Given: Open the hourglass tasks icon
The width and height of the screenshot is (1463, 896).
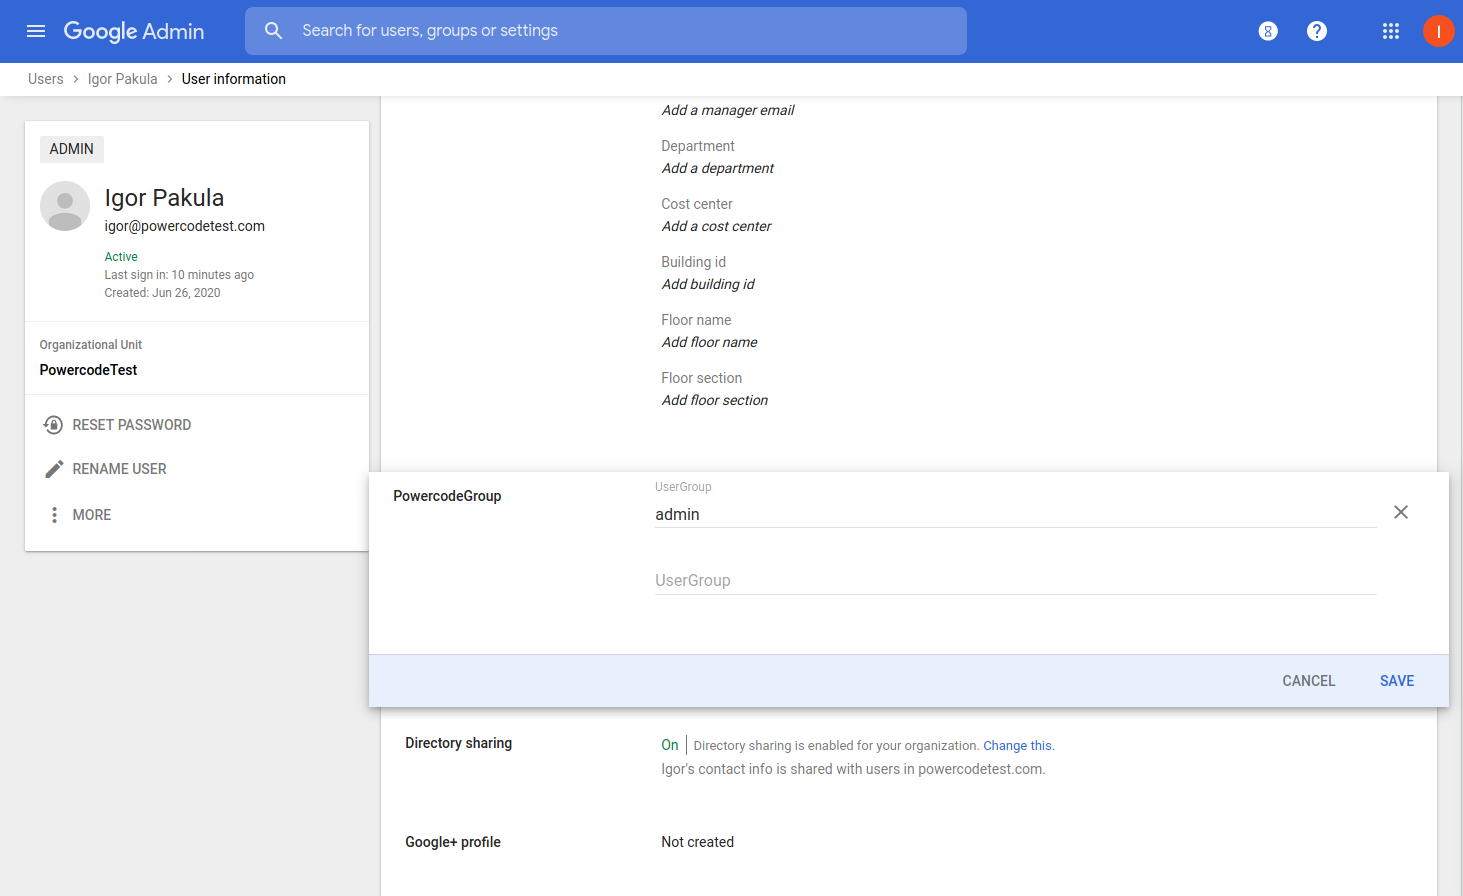Looking at the screenshot, I should click(1268, 31).
